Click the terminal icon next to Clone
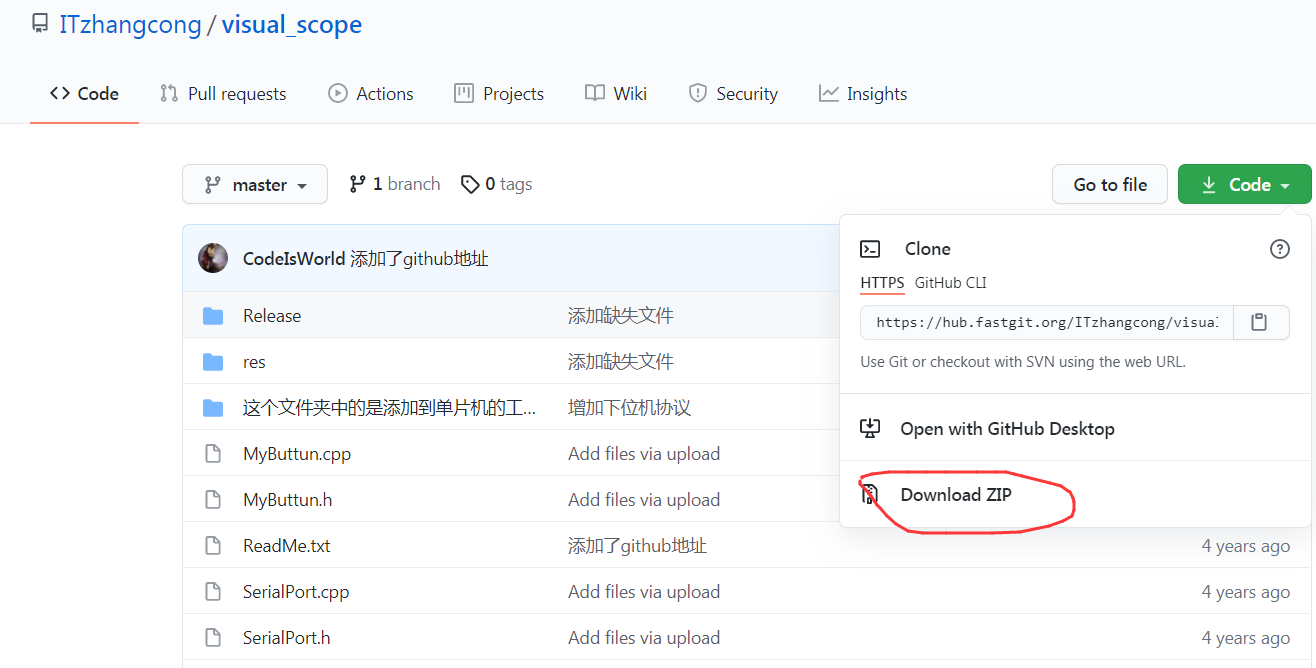This screenshot has height=668, width=1316. click(871, 249)
